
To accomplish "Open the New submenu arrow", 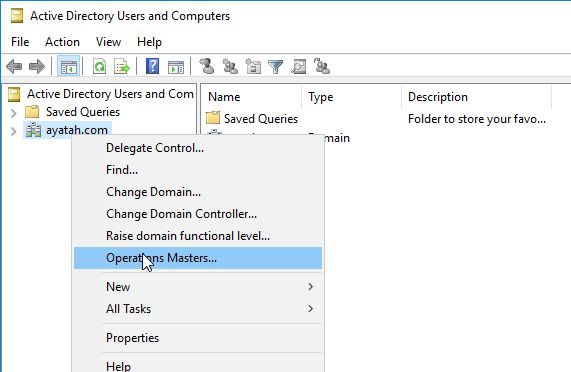I will coord(310,287).
